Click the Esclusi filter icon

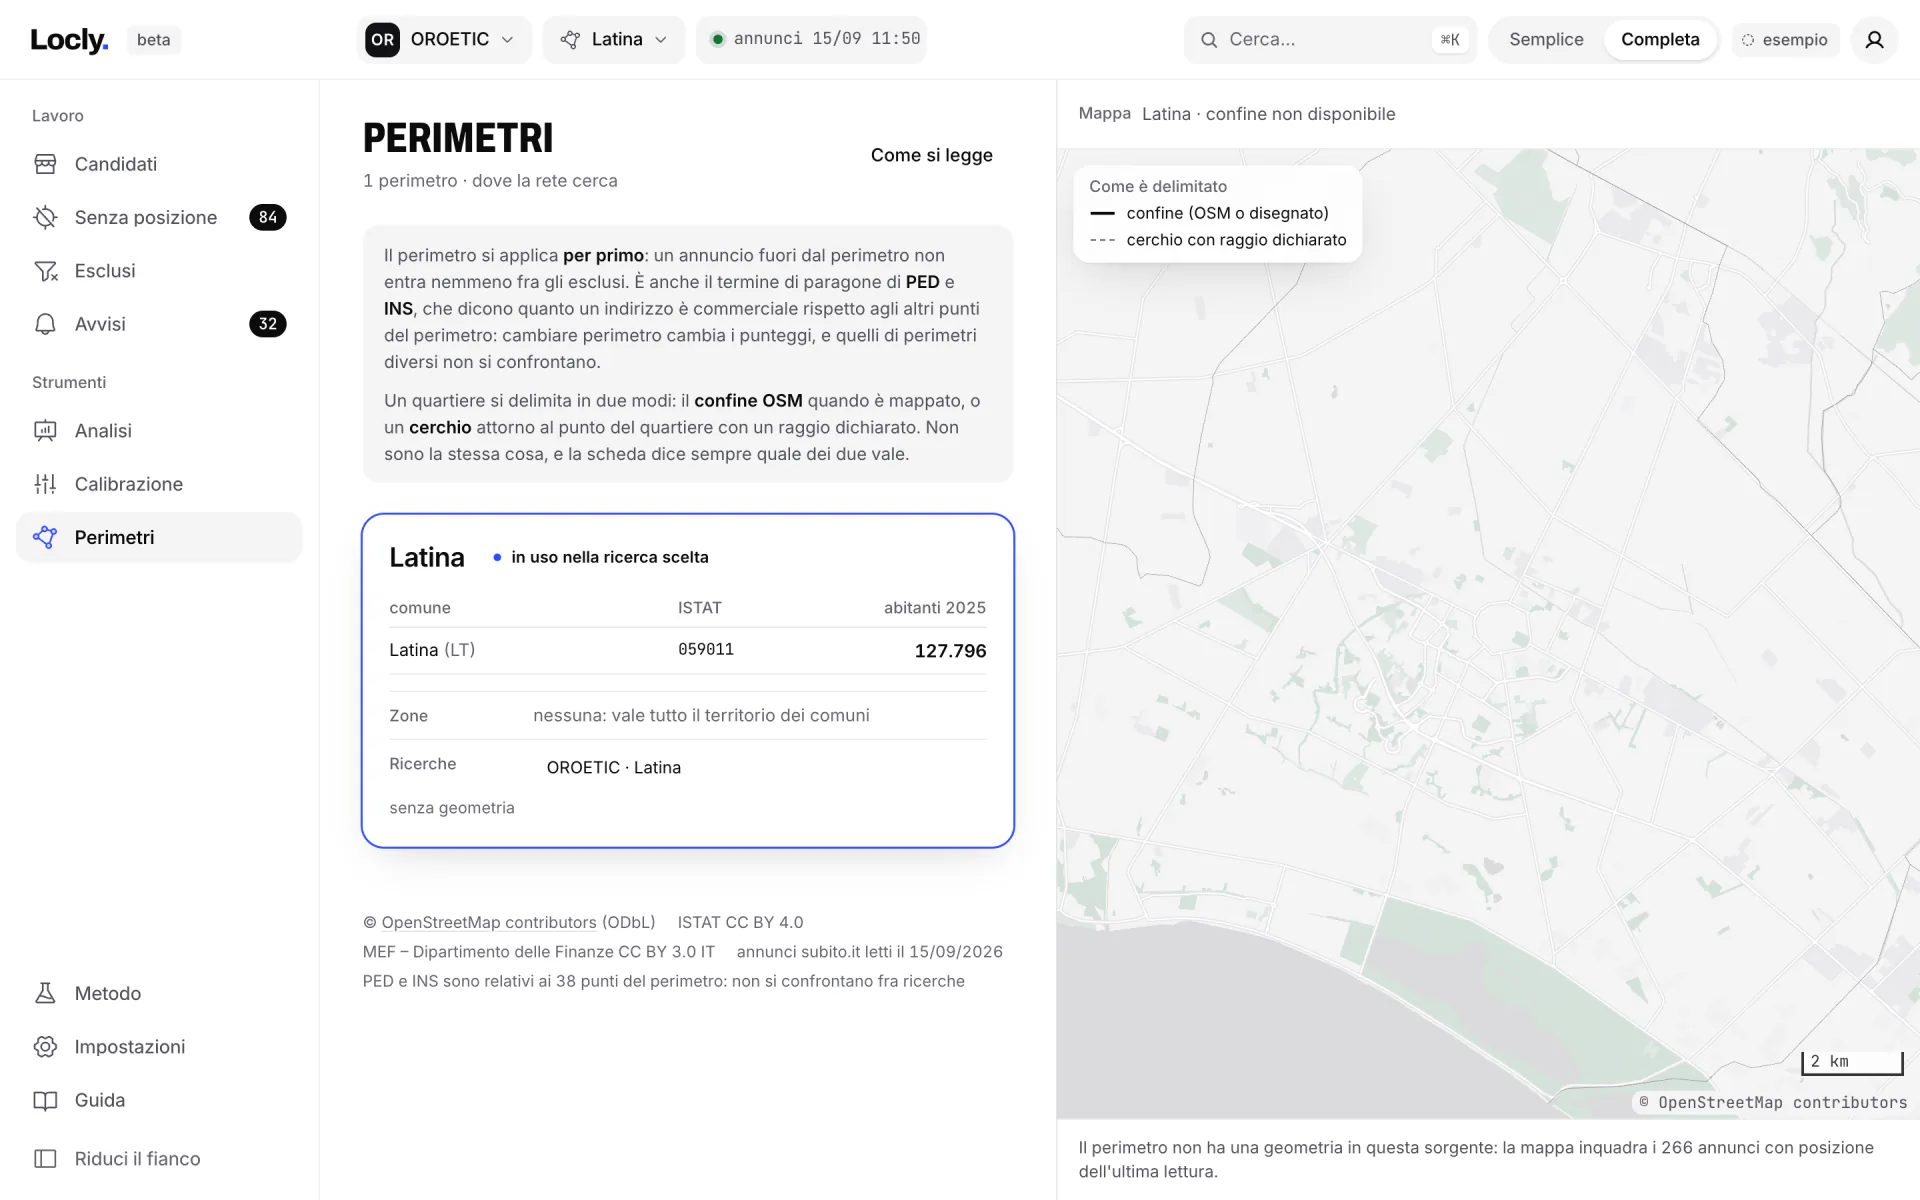(45, 271)
